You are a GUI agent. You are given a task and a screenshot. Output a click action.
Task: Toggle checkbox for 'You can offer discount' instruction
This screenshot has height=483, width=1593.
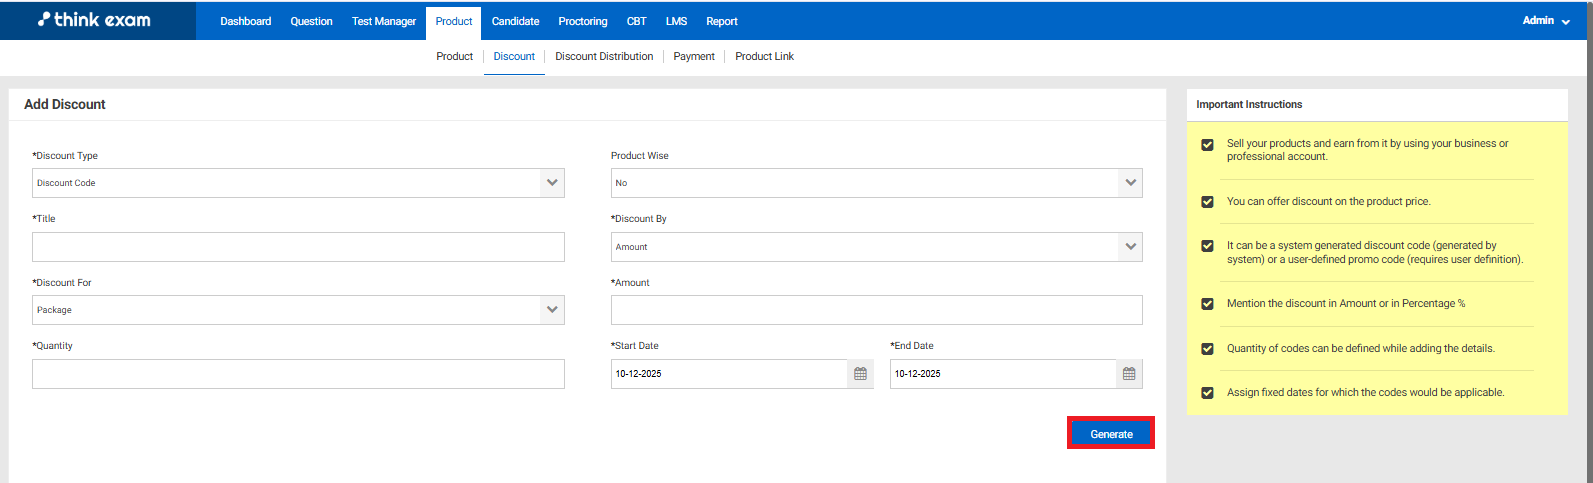pyautogui.click(x=1207, y=202)
